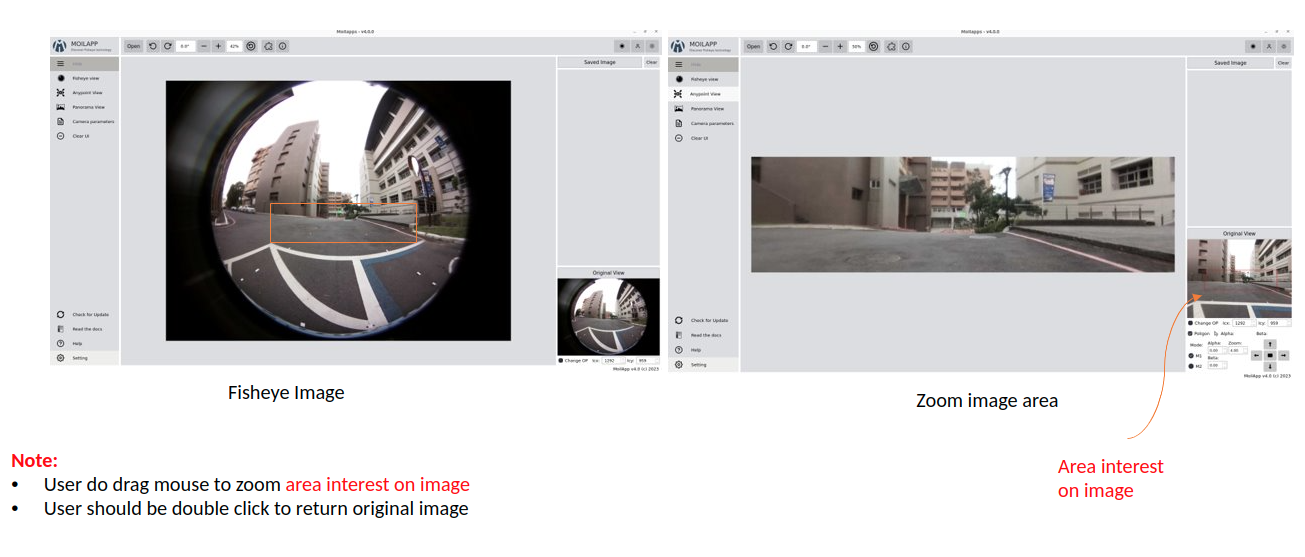Select mode M2 radio button
The width and height of the screenshot is (1305, 557).
[x=1192, y=366]
